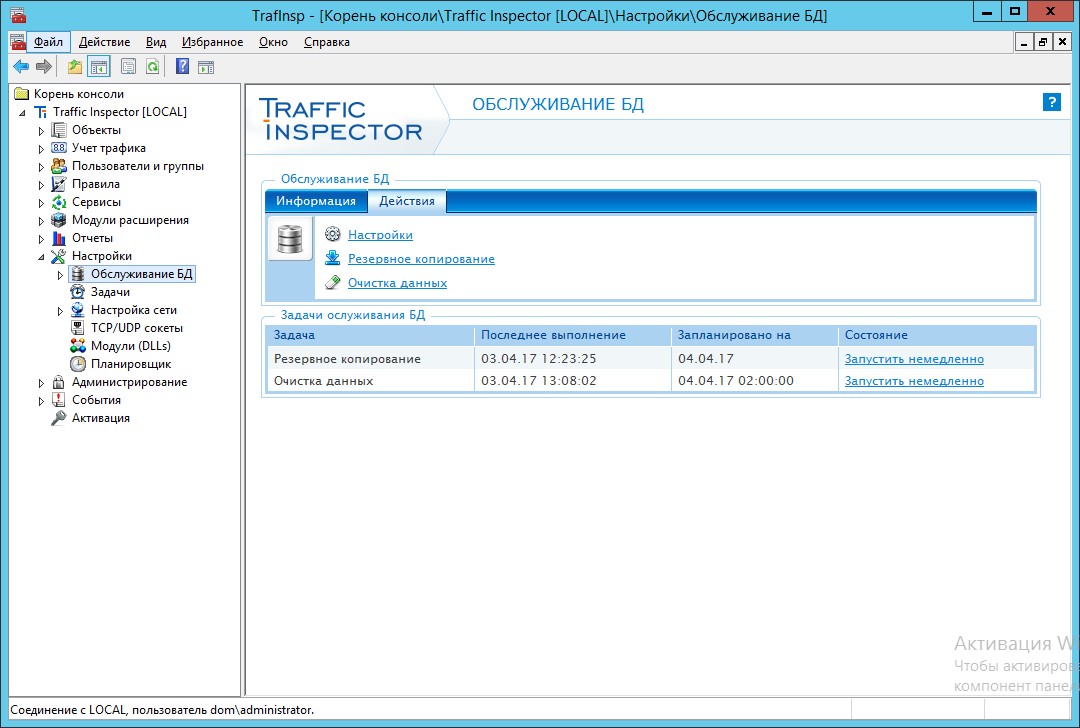Viewport: 1080px width, 728px height.
Task: Expand the Учет трафика node
Action: [x=41, y=148]
